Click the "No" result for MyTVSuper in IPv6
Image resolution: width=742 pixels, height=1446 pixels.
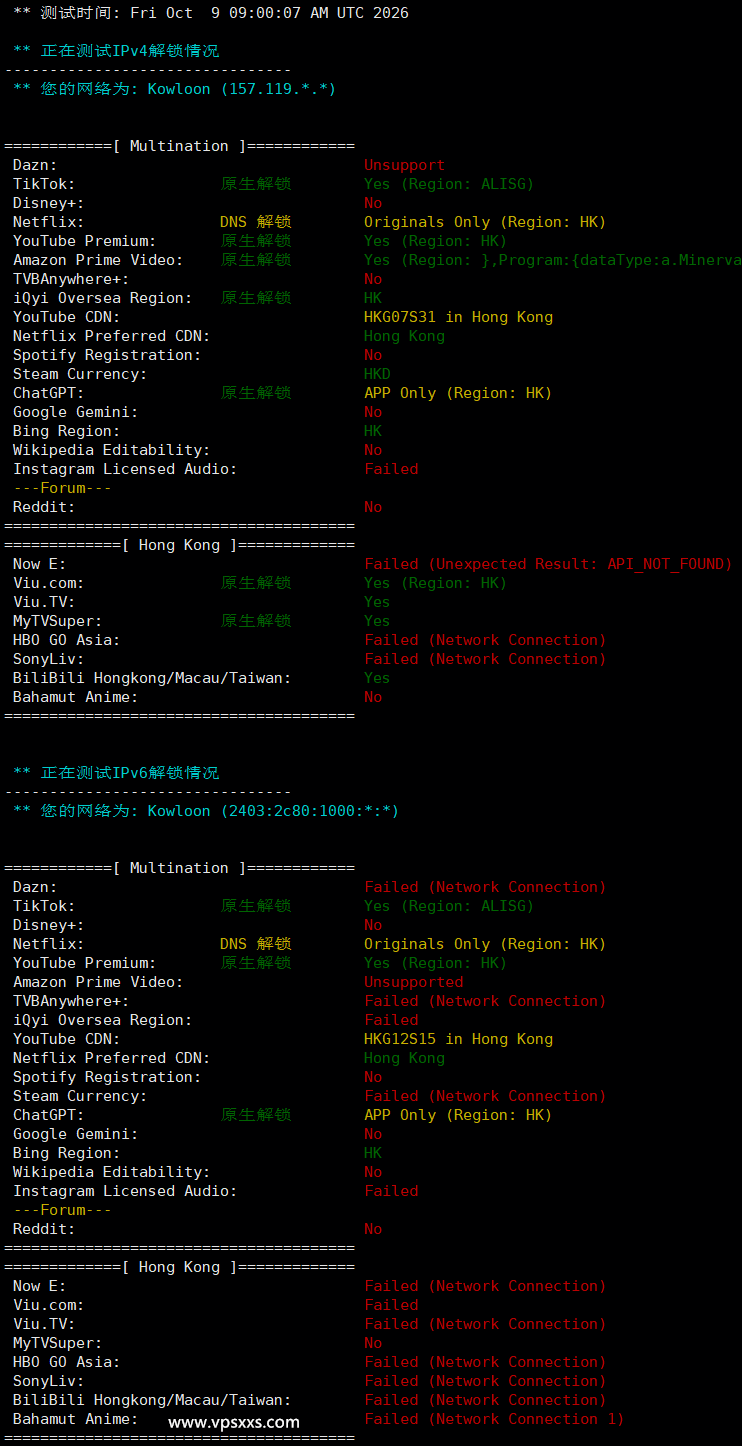click(x=373, y=1343)
